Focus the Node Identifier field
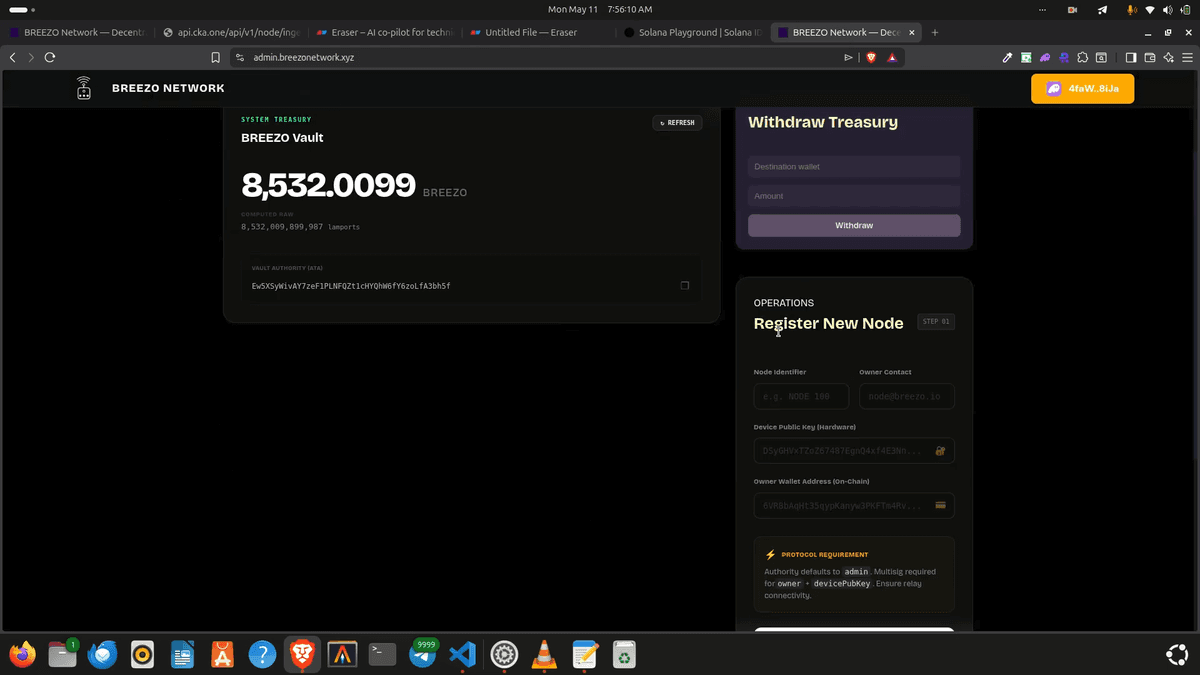Image resolution: width=1200 pixels, height=675 pixels. pyautogui.click(x=801, y=396)
